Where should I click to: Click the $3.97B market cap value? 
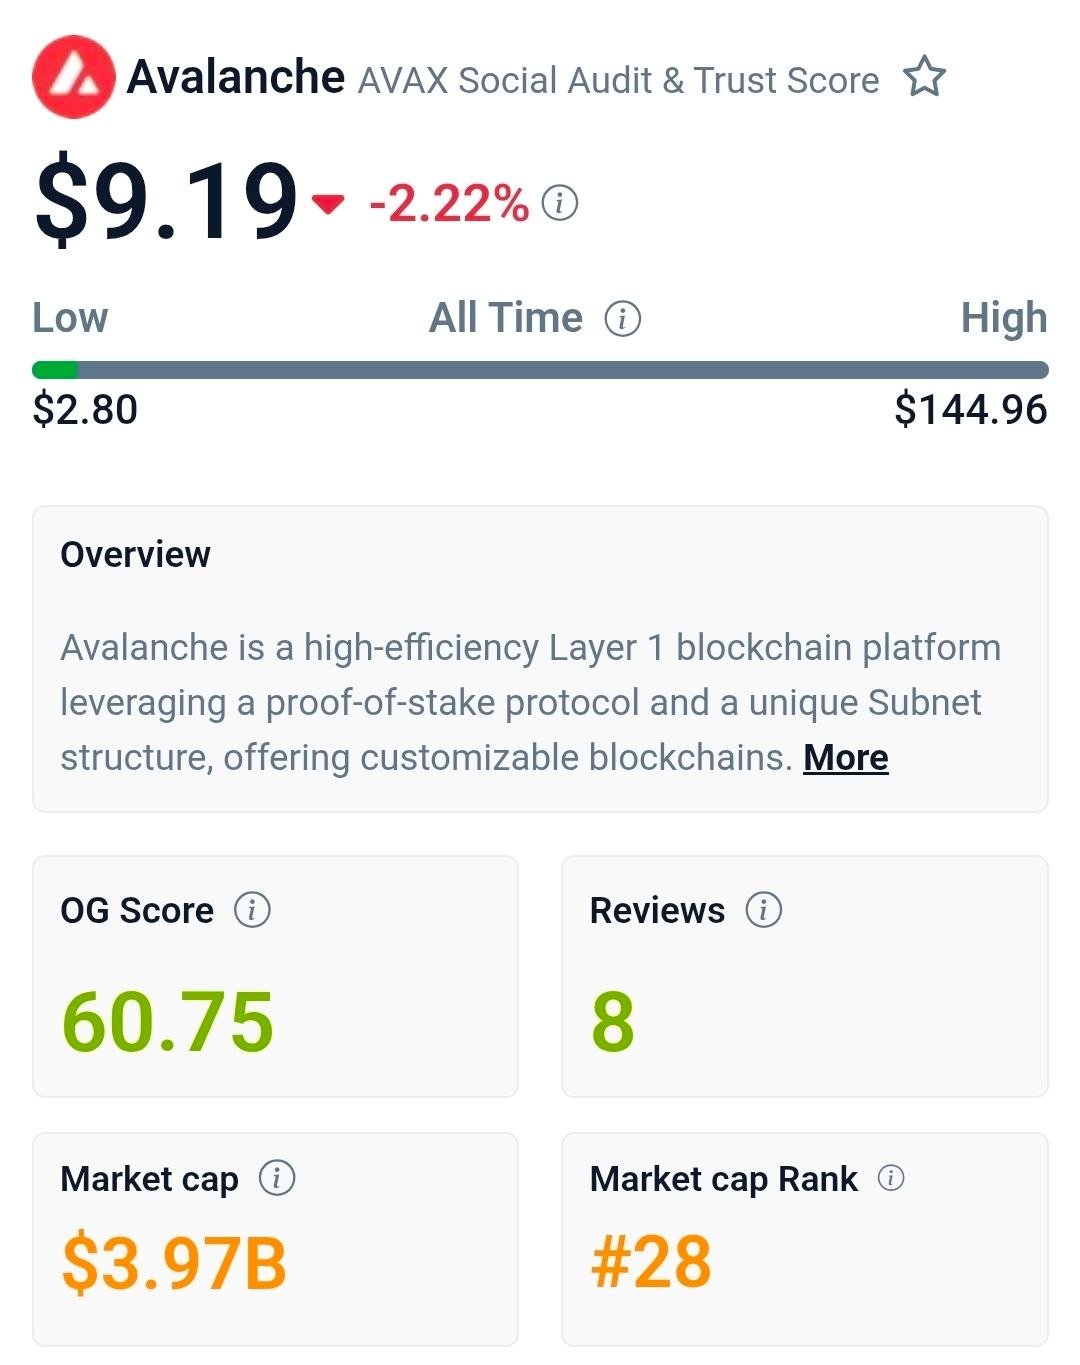[x=174, y=1263]
